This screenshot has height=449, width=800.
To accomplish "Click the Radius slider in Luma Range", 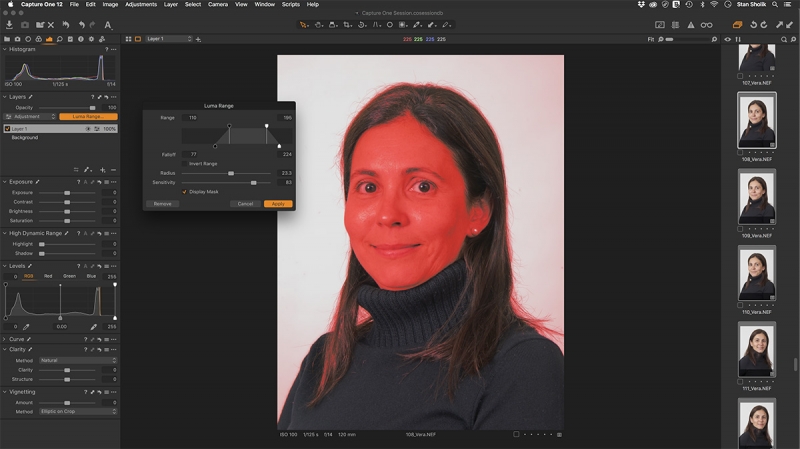I will pyautogui.click(x=227, y=173).
